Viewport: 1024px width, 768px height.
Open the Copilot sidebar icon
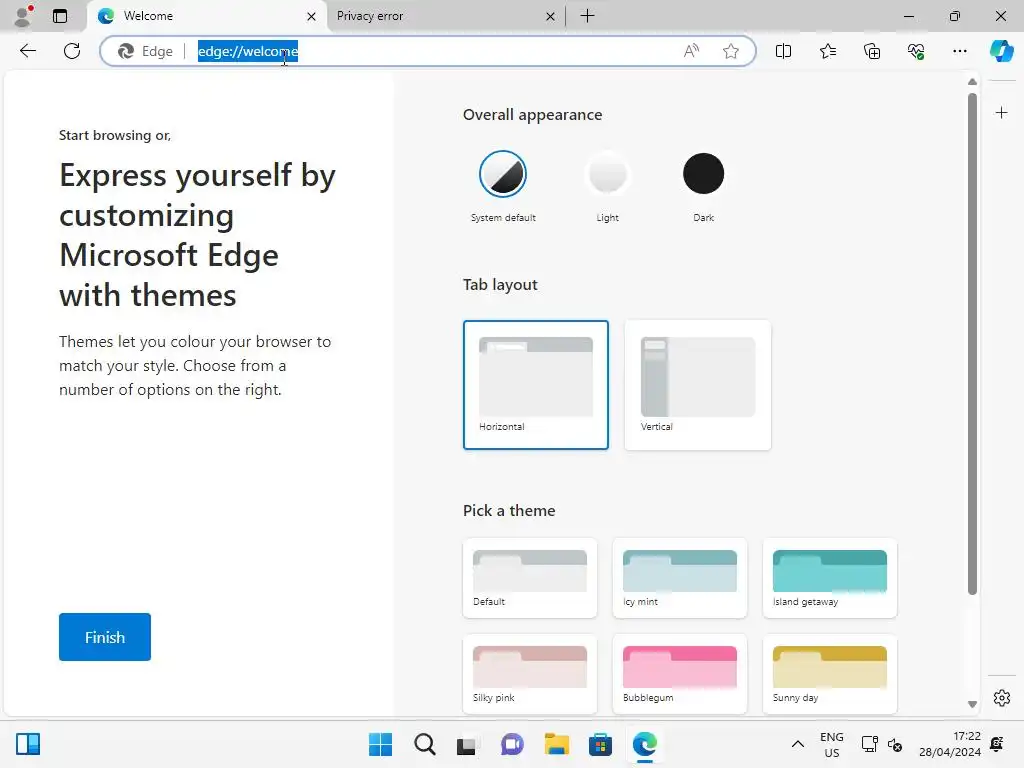pos(1002,51)
